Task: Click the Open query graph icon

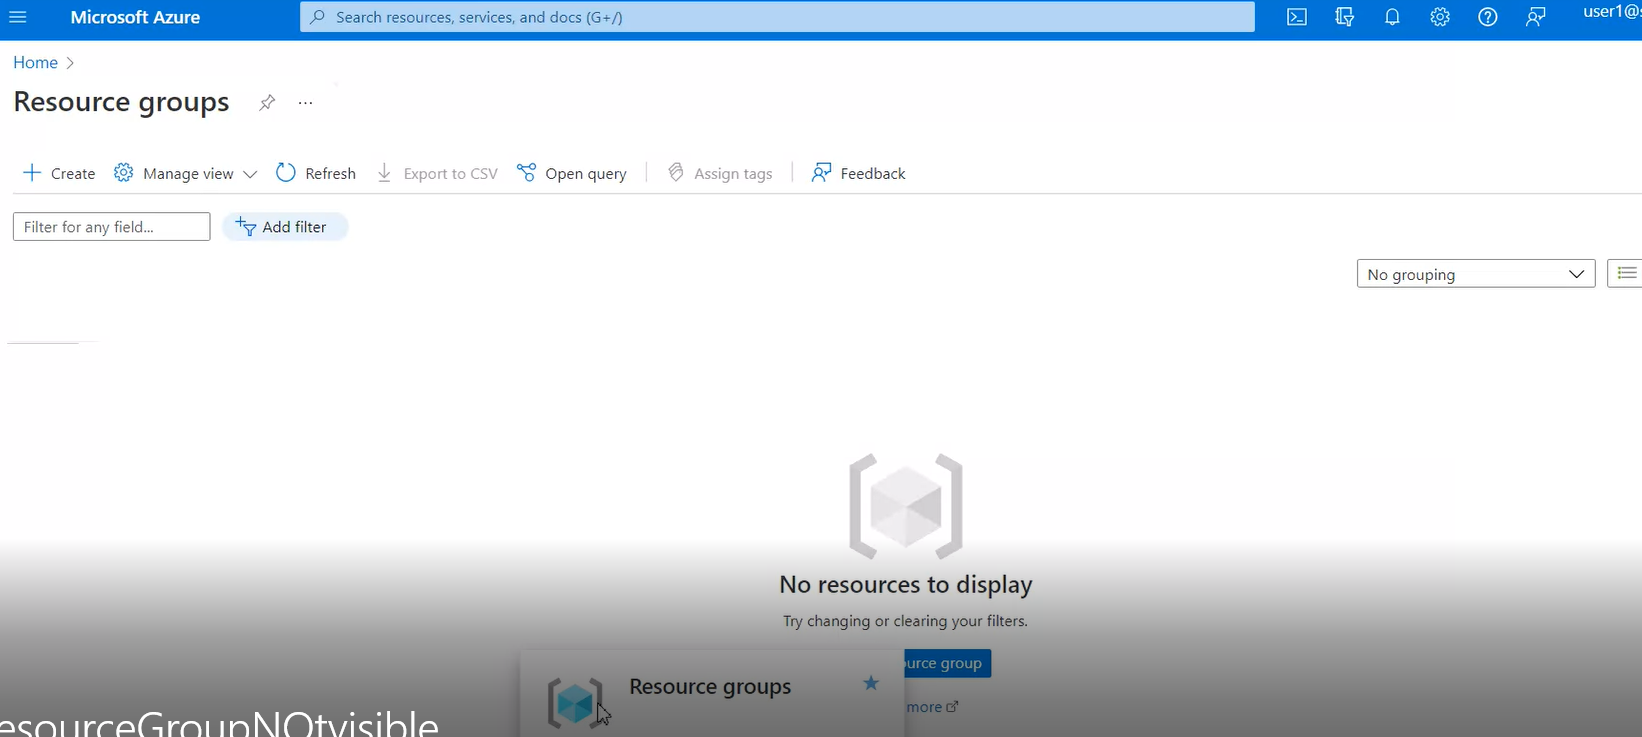Action: pyautogui.click(x=526, y=172)
